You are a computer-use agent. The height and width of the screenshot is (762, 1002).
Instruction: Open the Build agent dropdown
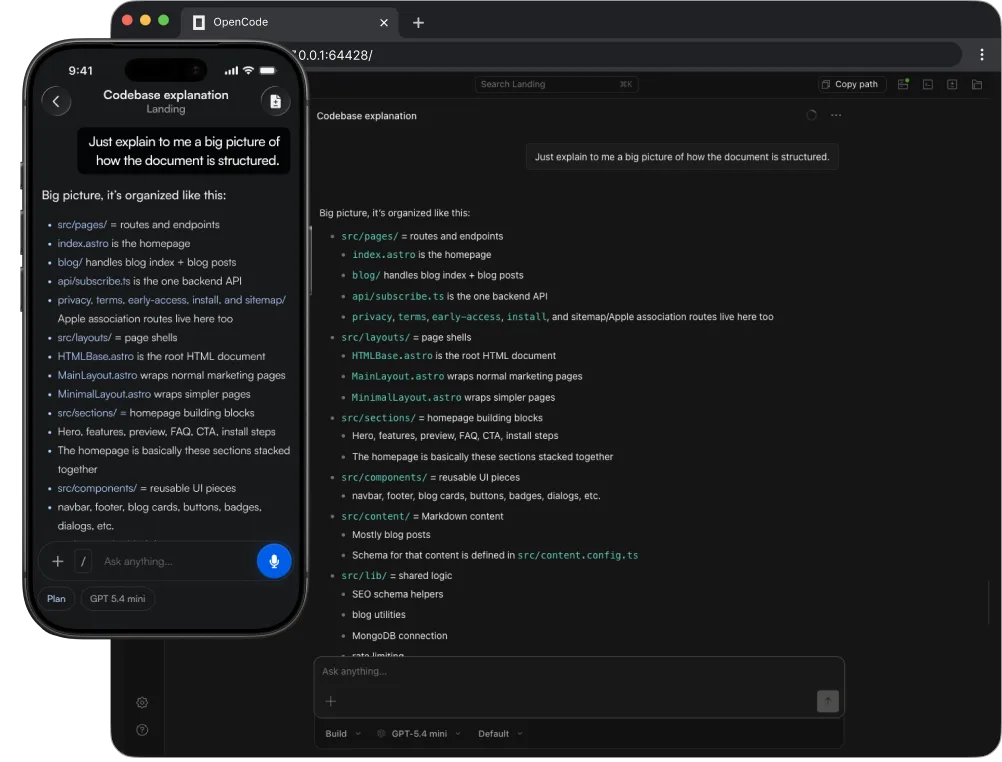coord(343,734)
